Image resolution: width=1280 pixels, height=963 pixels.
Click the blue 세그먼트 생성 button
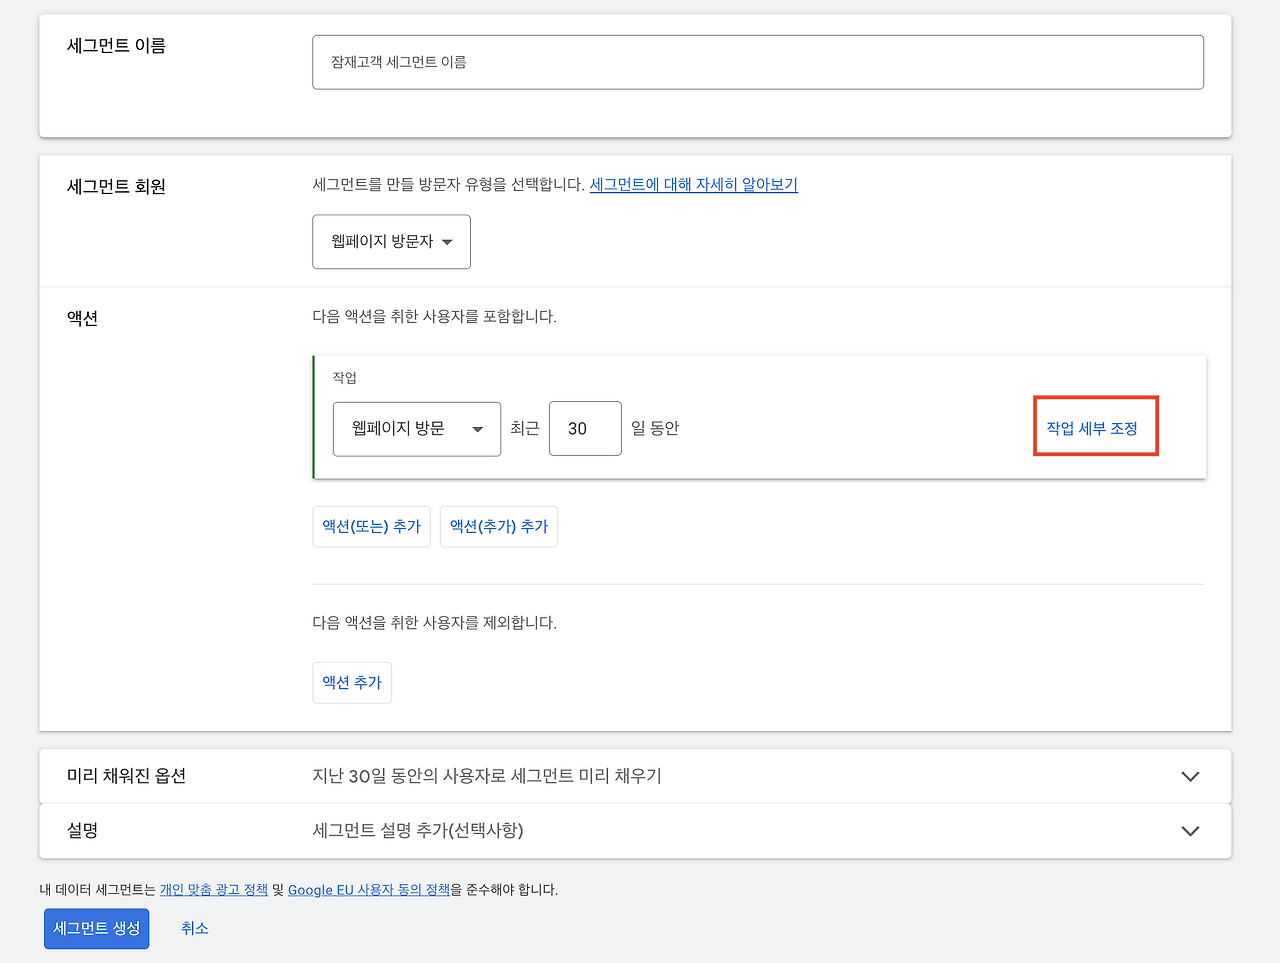coord(96,928)
